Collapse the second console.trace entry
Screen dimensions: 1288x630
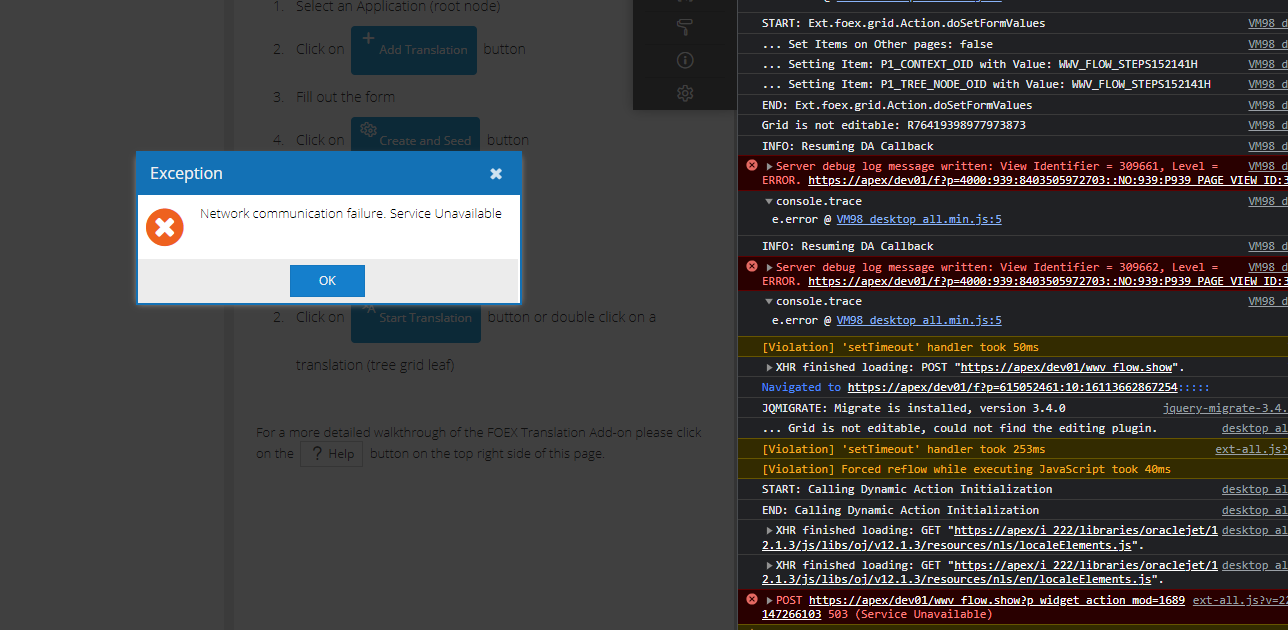[768, 301]
